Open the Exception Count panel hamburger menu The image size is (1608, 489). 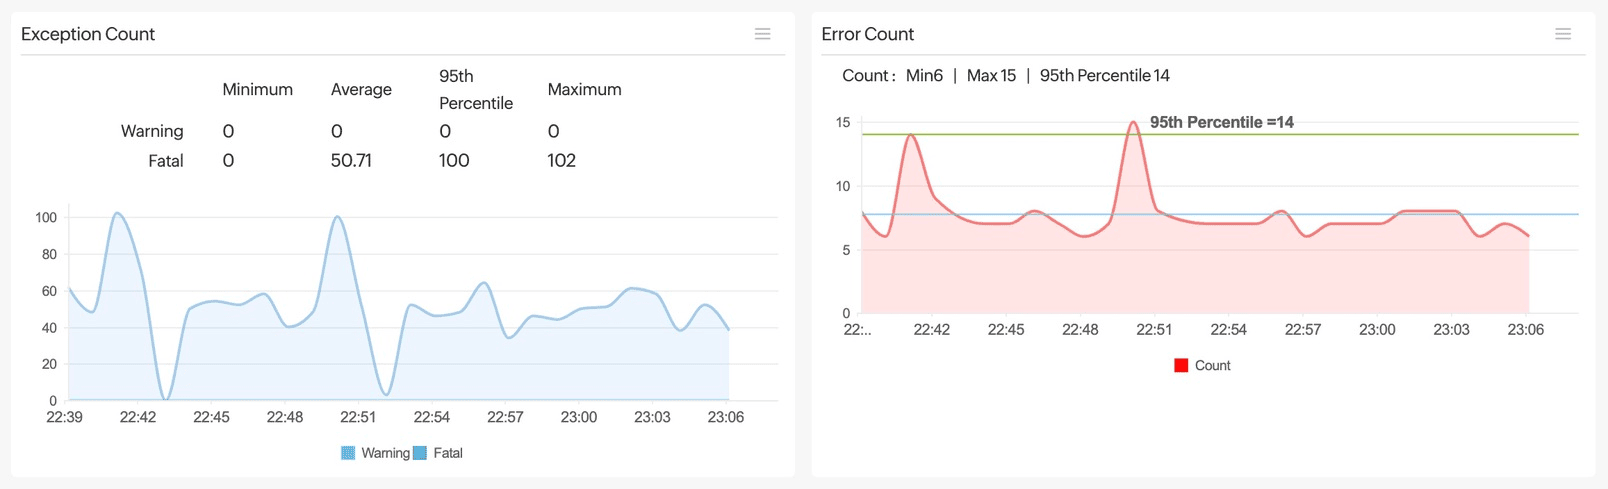point(762,34)
